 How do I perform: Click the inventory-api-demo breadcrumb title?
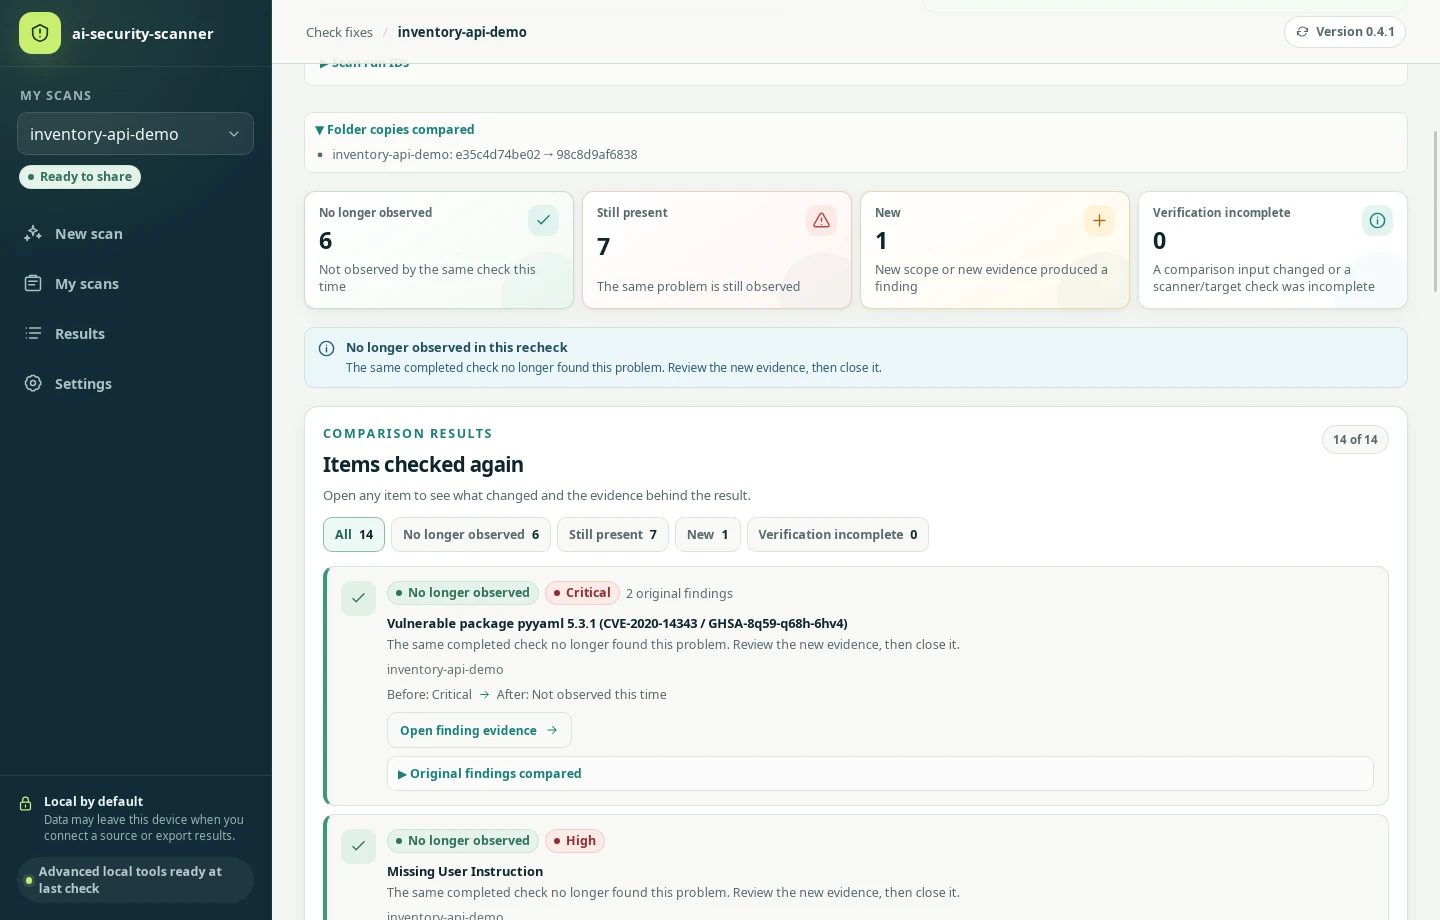coord(462,32)
